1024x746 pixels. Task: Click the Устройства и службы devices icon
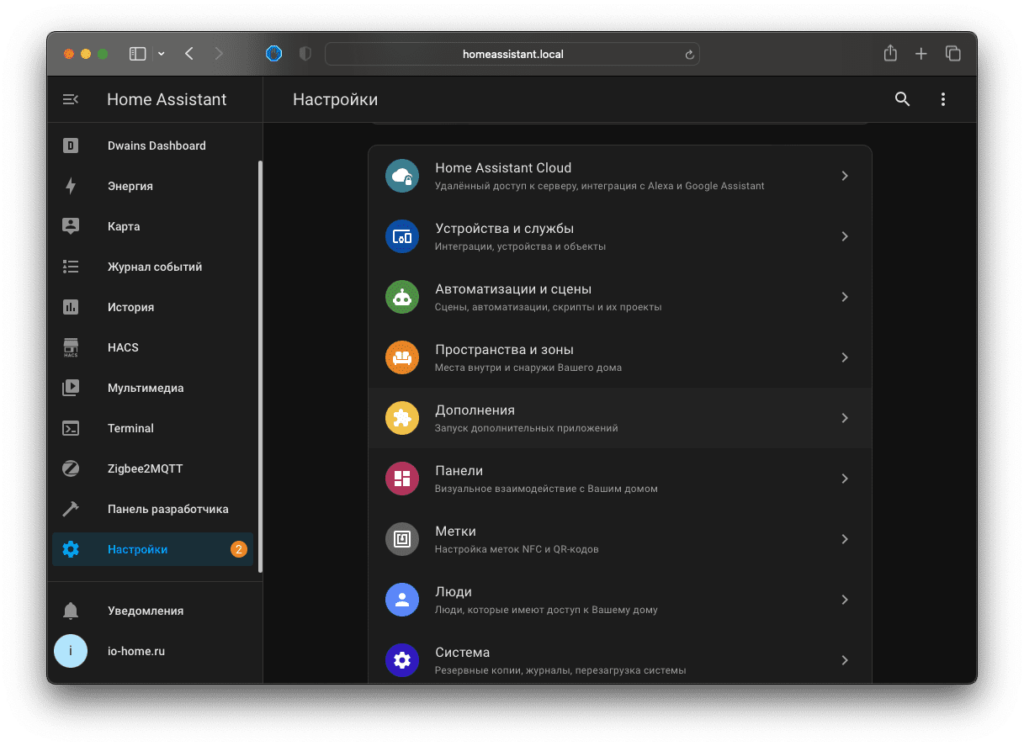pos(402,236)
